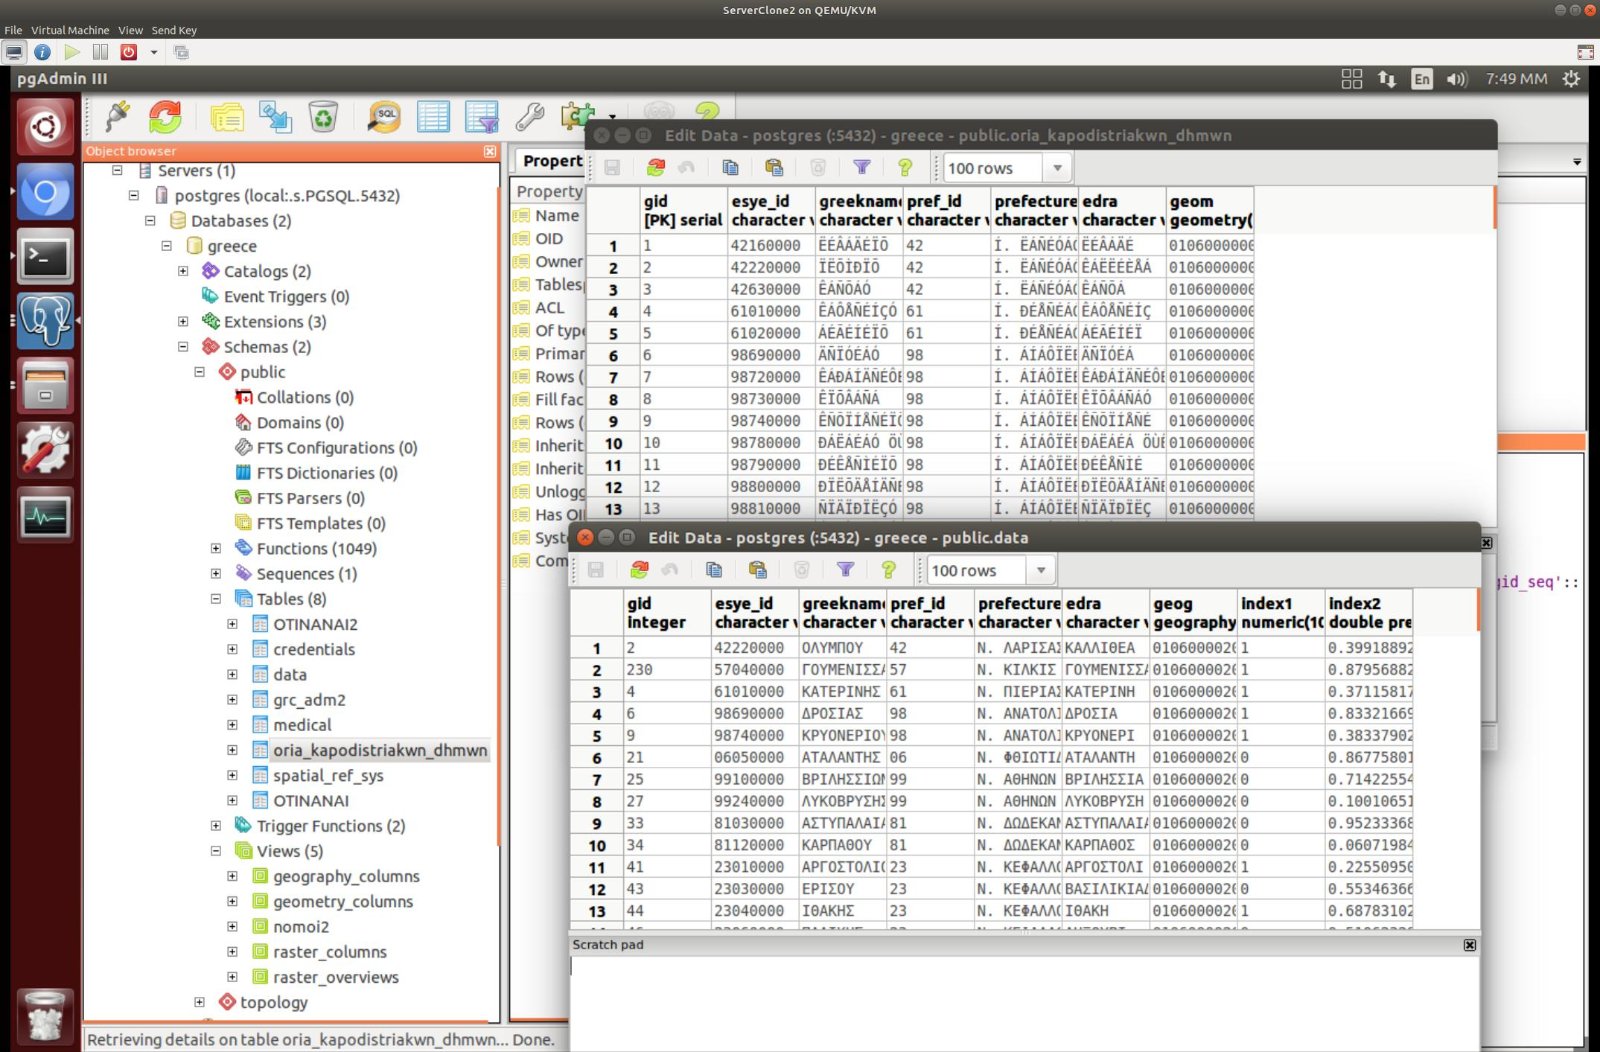Image resolution: width=1600 pixels, height=1052 pixels.
Task: Select the medical table in the tree
Action: 302,724
